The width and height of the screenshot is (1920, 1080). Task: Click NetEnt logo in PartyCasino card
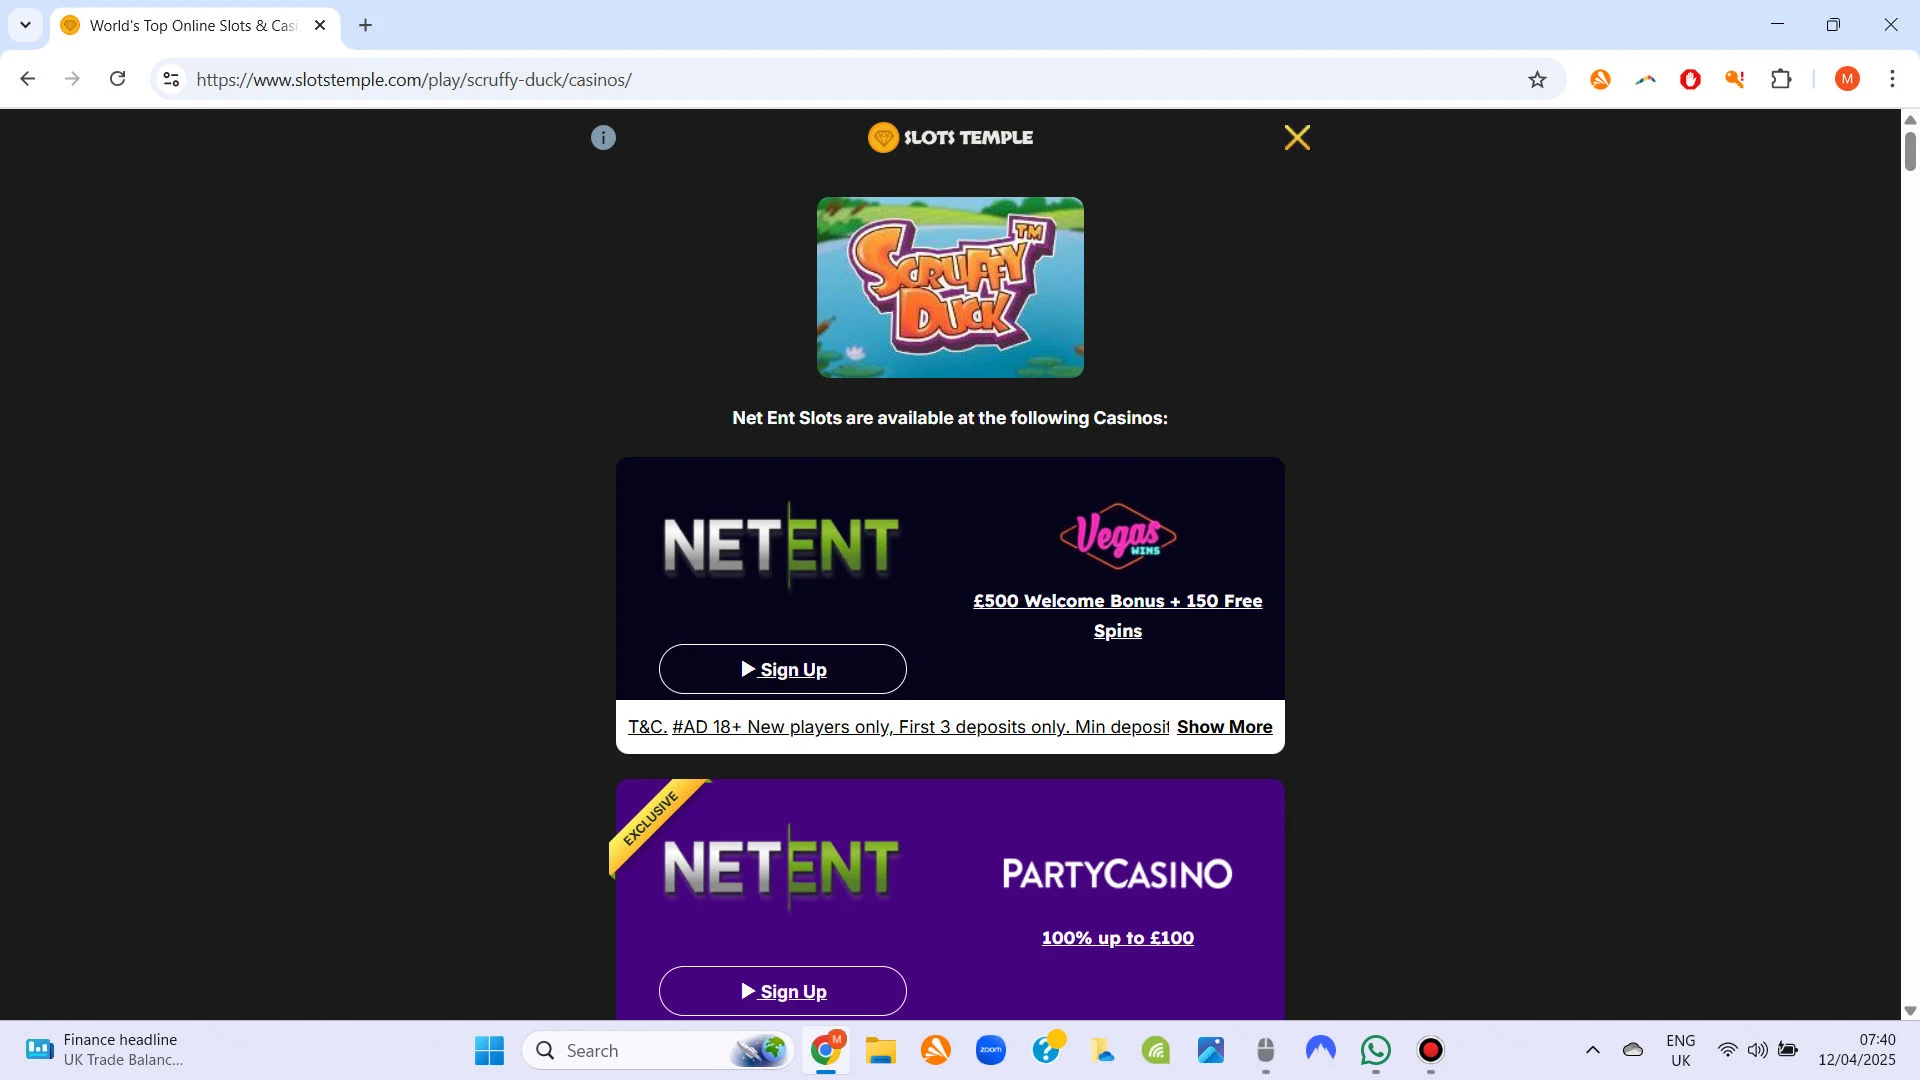pyautogui.click(x=782, y=867)
